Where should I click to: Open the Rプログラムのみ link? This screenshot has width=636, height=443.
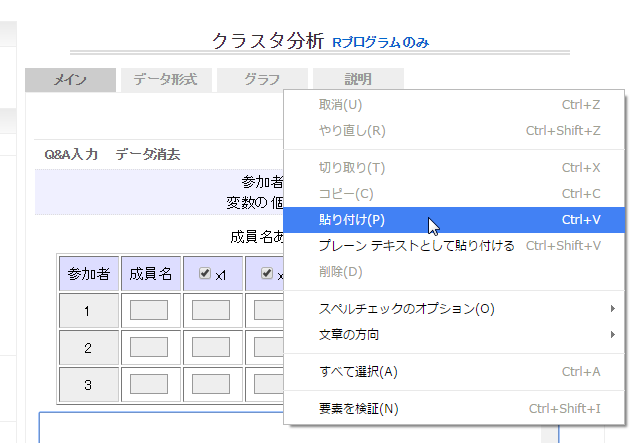point(380,42)
